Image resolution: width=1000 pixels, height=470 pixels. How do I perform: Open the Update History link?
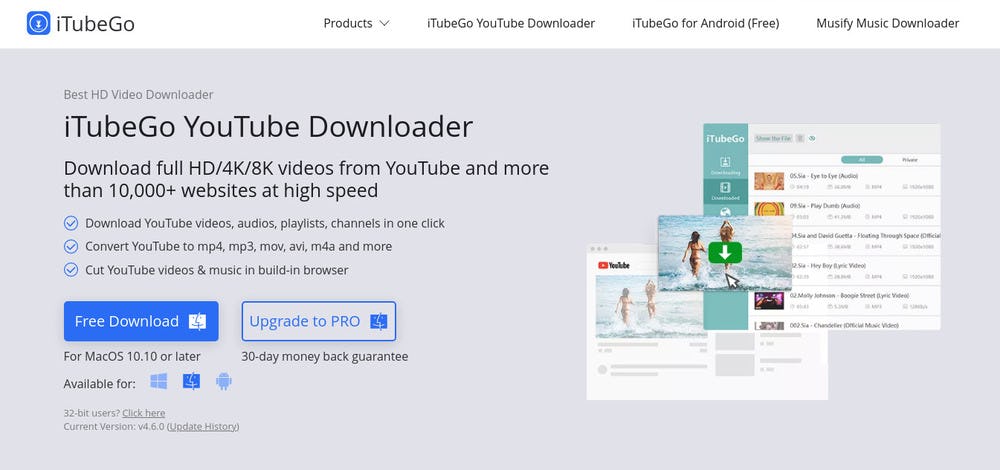coord(203,426)
